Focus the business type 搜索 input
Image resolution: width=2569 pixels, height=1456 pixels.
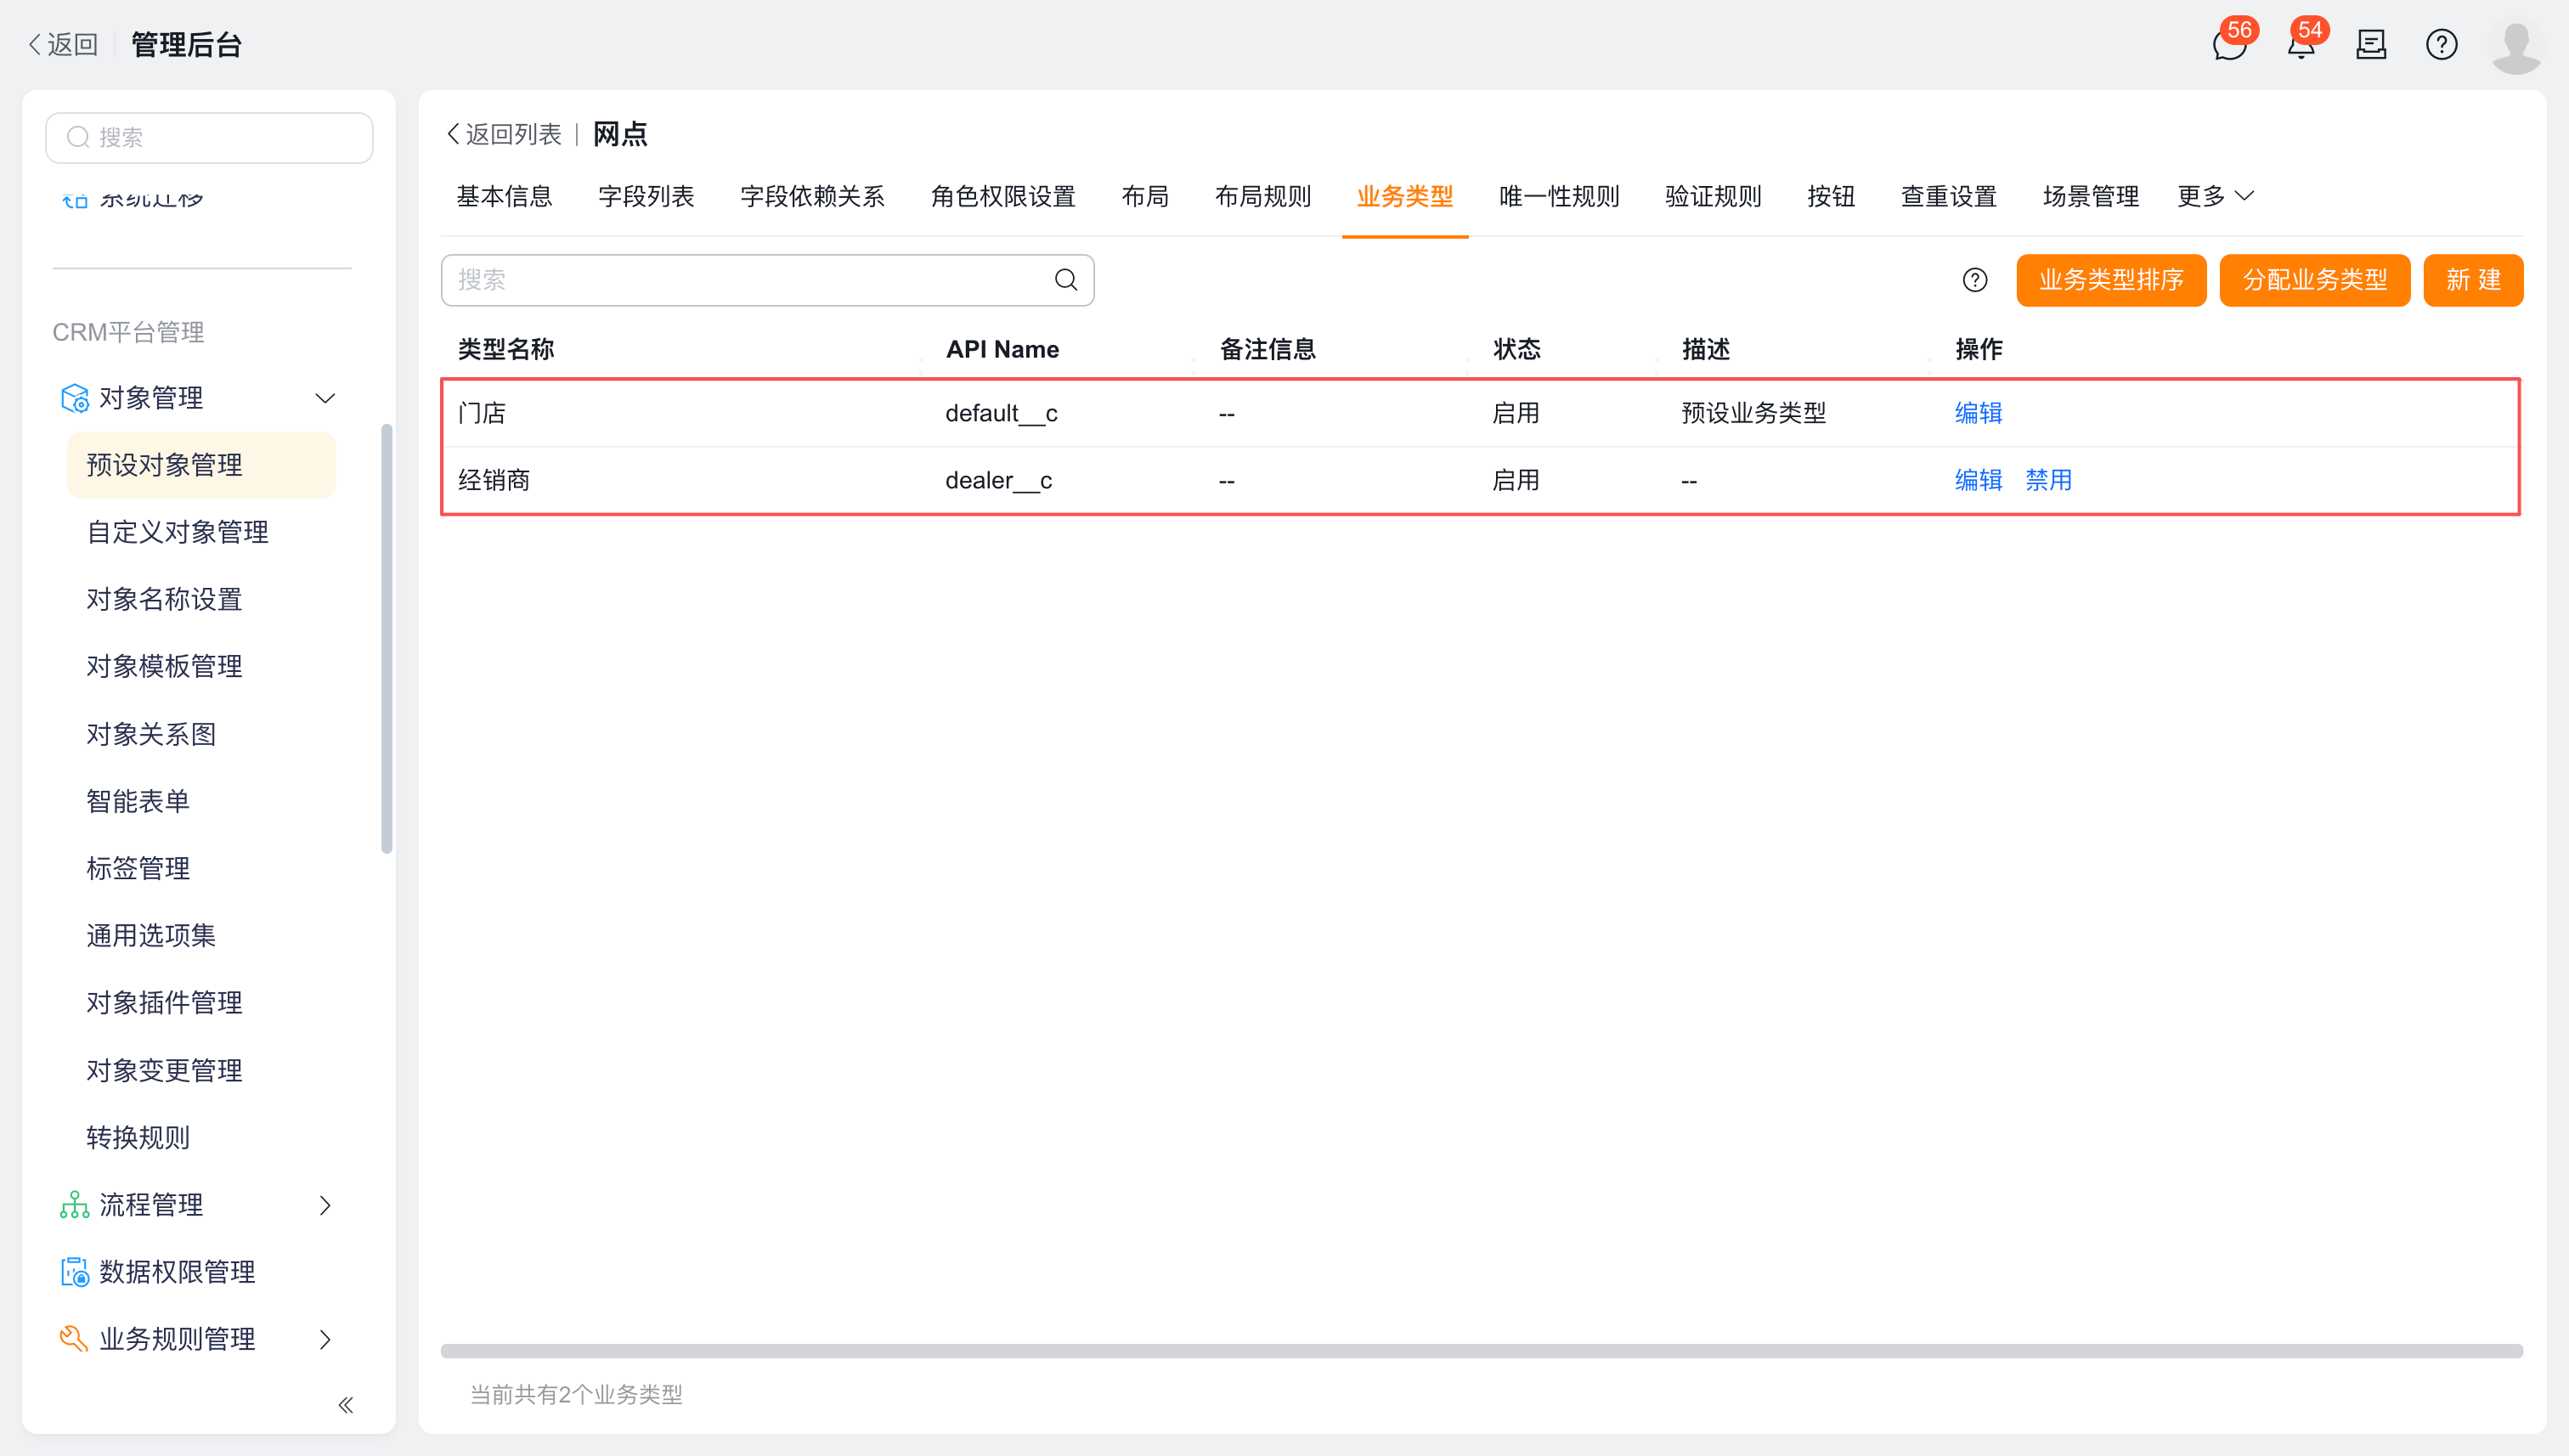767,280
